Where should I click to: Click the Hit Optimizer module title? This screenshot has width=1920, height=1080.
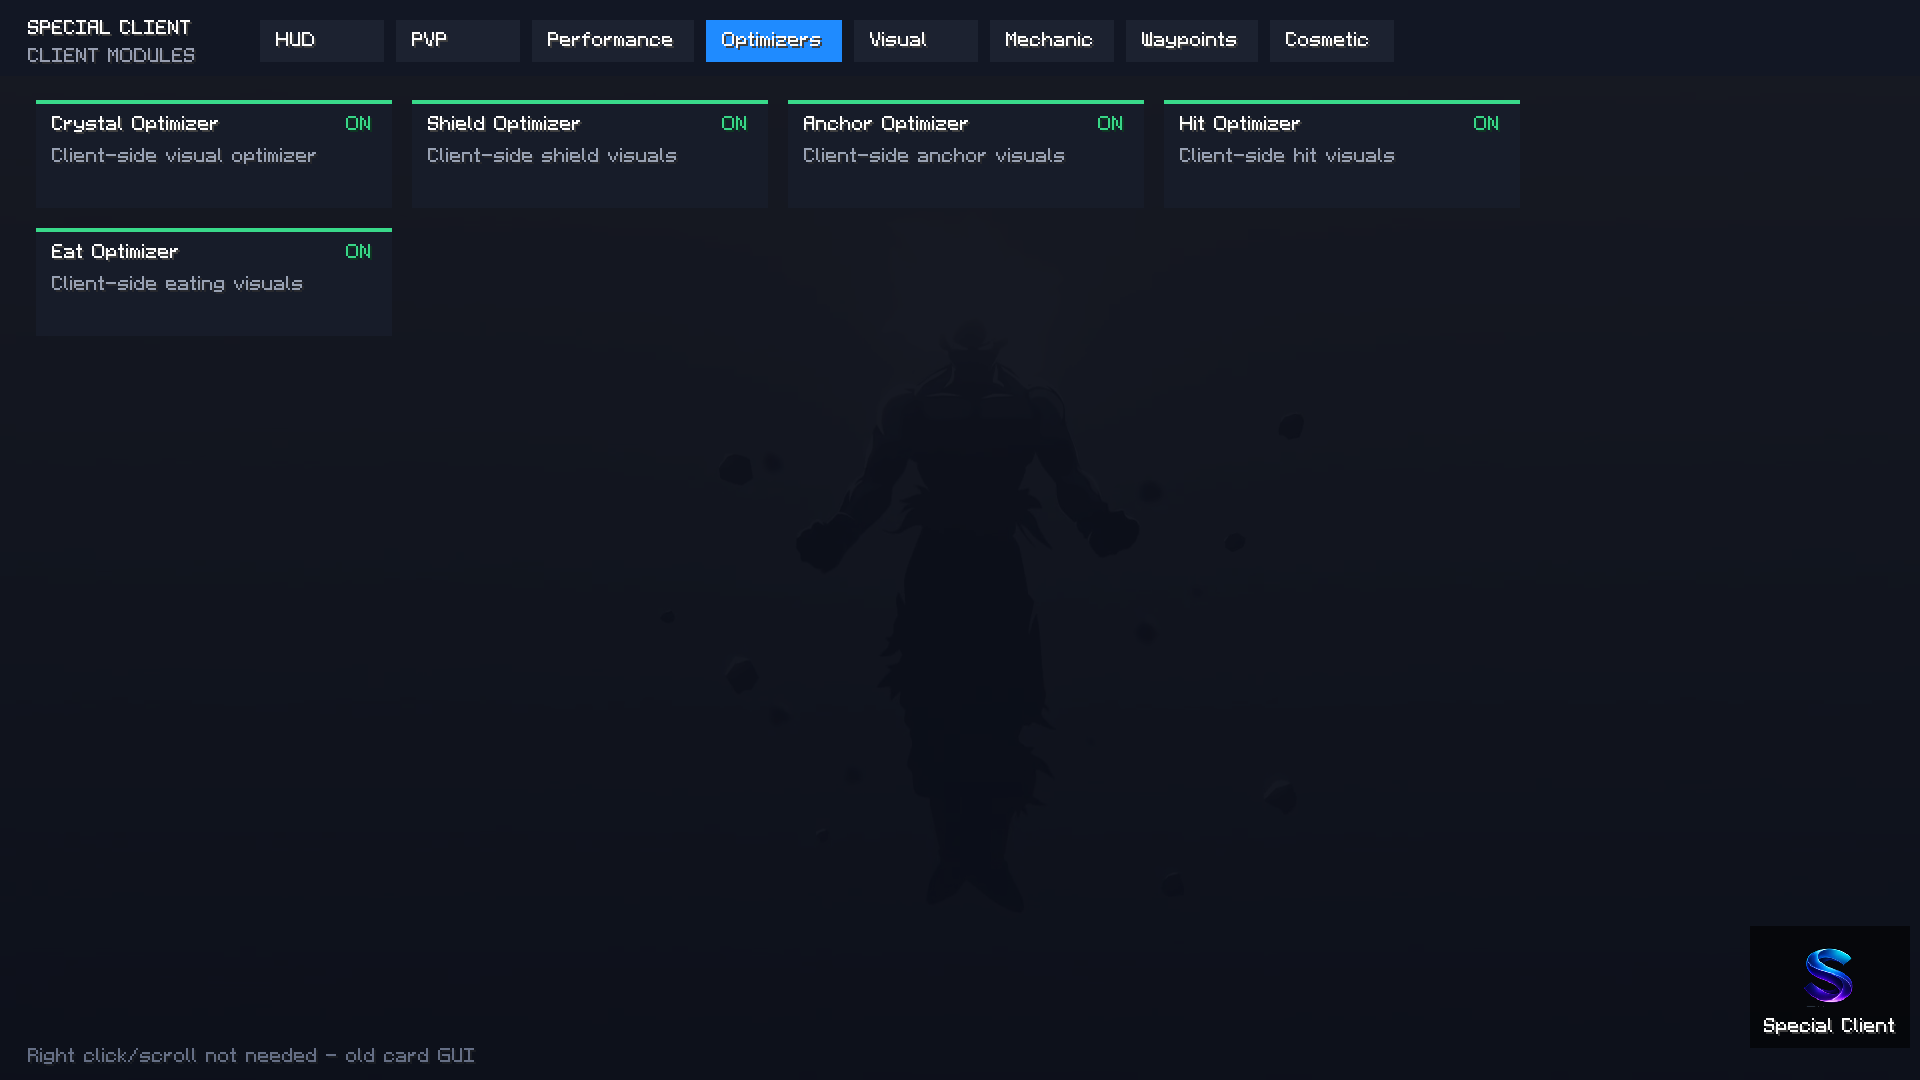pyautogui.click(x=1239, y=124)
